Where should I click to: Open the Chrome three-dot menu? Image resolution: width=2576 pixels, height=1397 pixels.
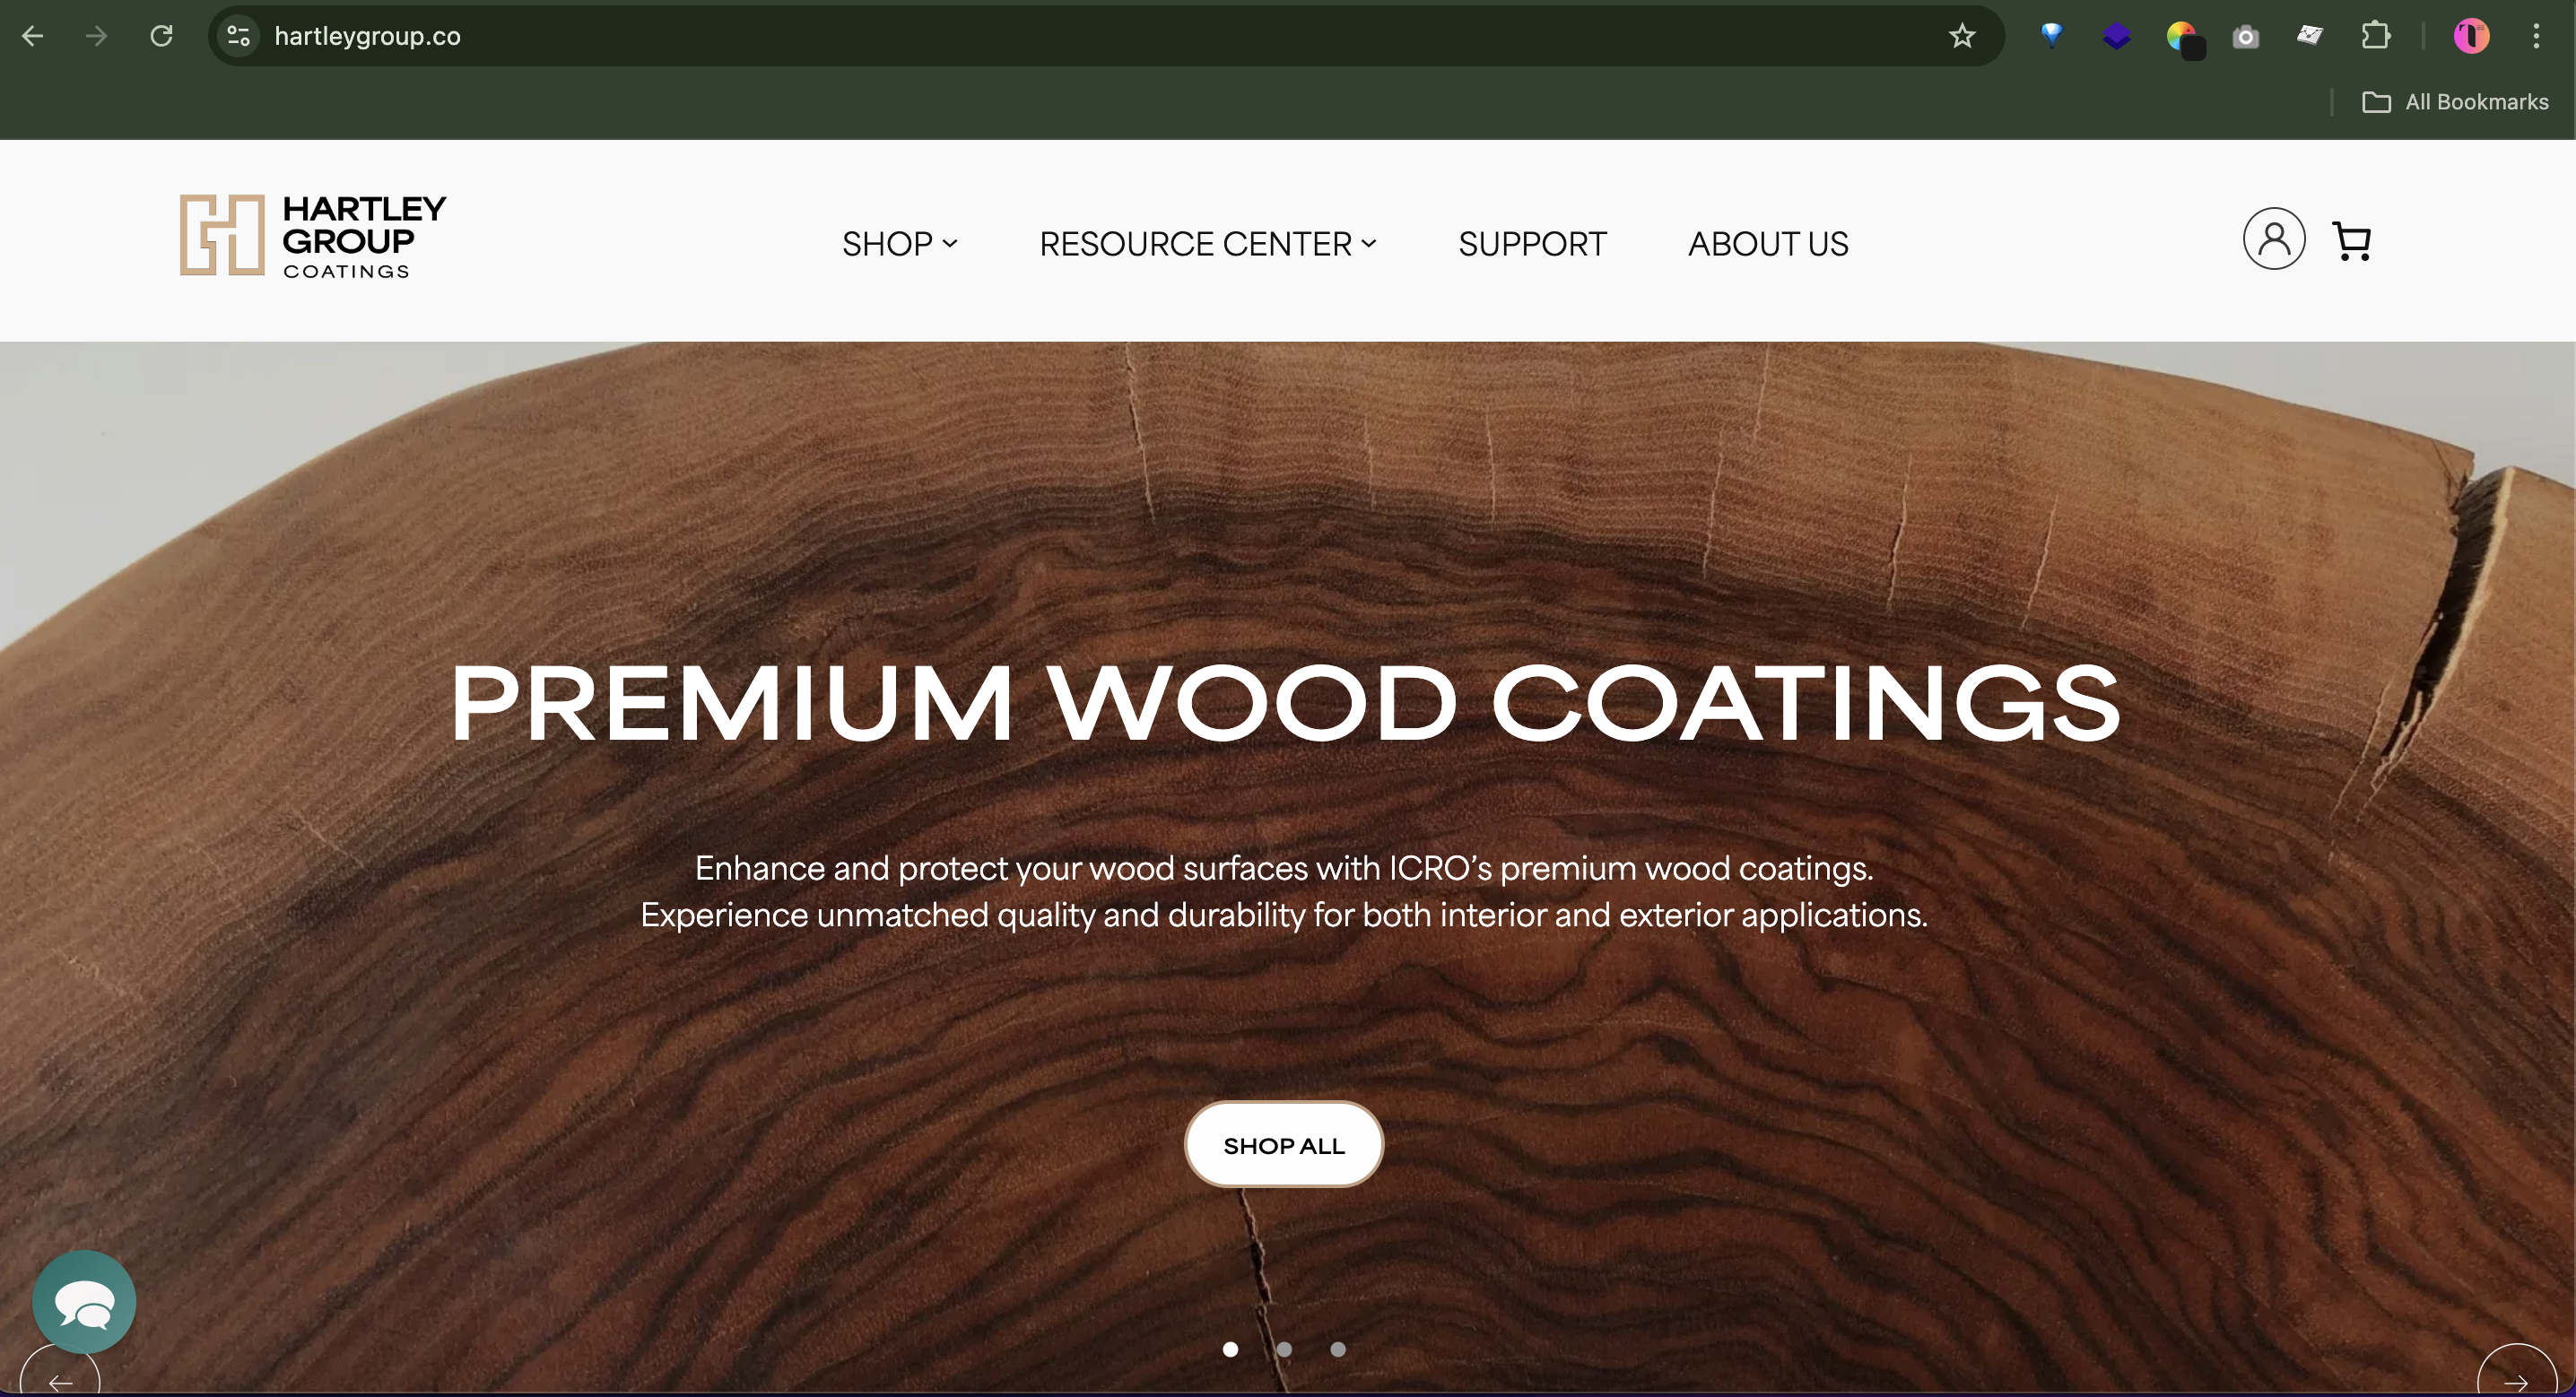pos(2536,36)
